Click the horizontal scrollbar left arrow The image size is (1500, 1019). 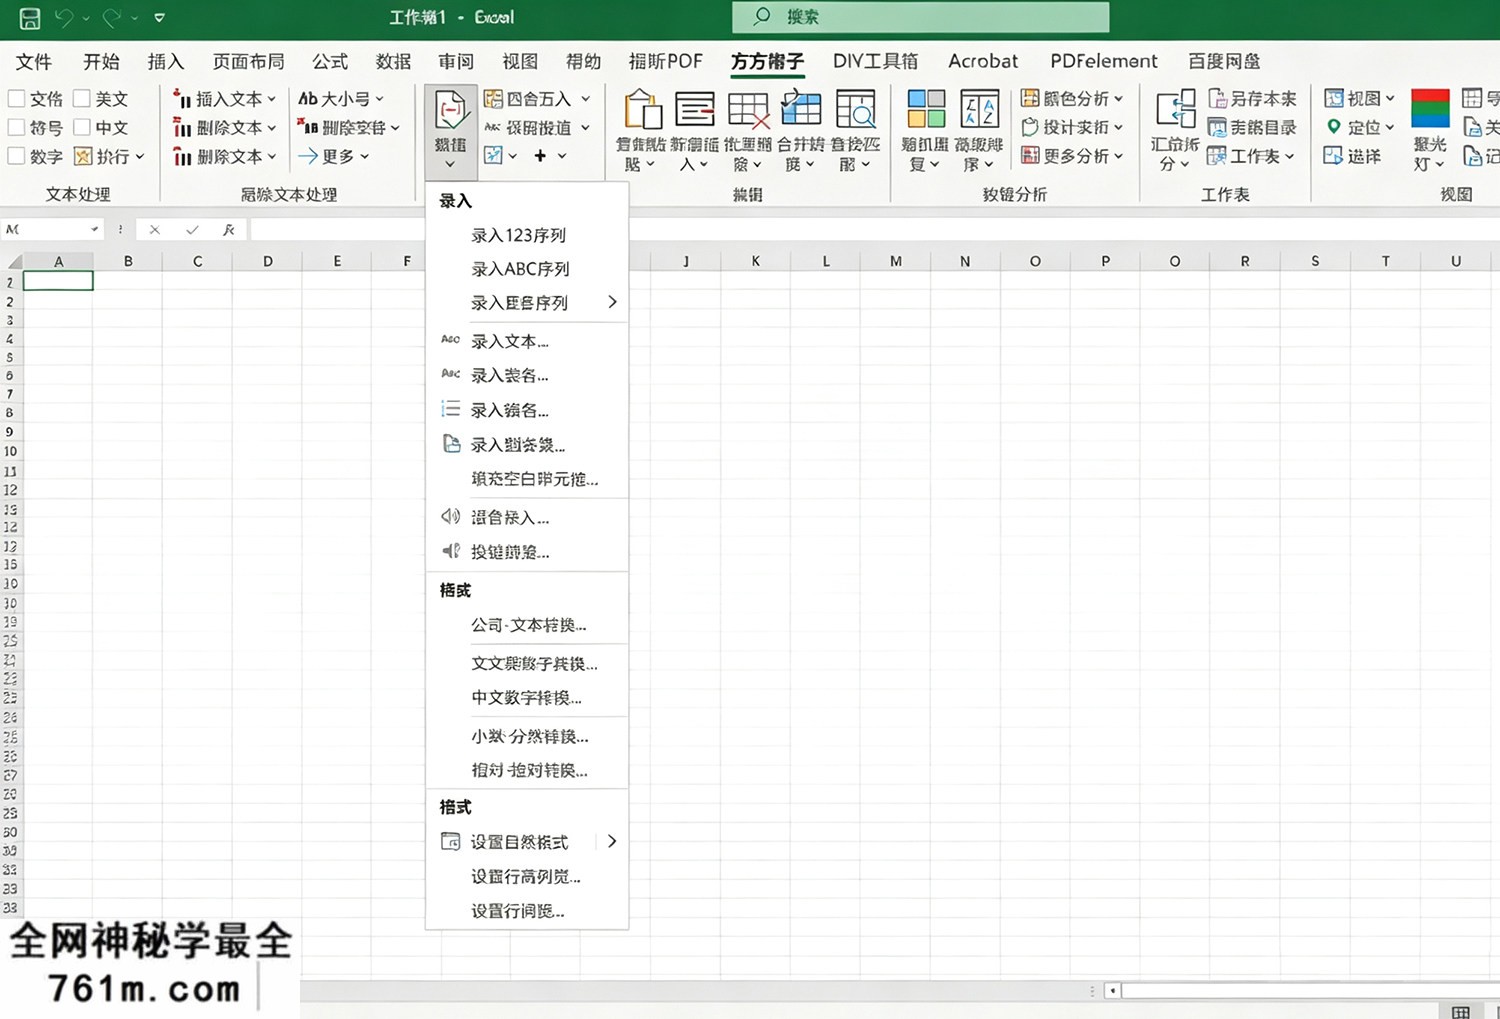click(x=1112, y=991)
